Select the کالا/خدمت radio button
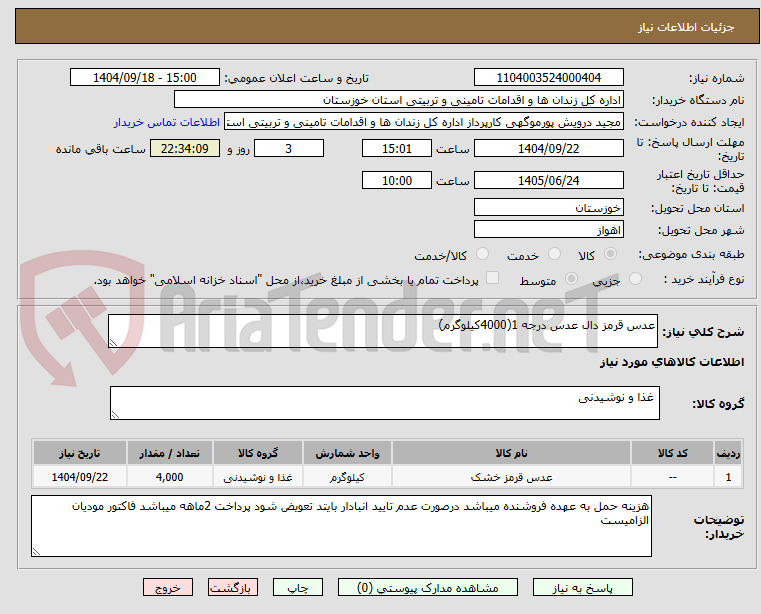Screen dimensions: 761x614 coord(482,254)
